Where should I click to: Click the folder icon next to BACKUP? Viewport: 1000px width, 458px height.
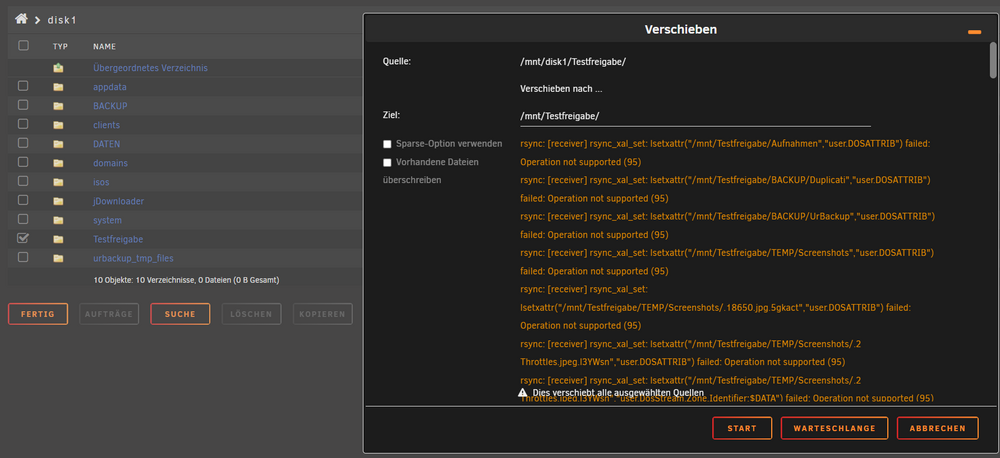tap(58, 106)
